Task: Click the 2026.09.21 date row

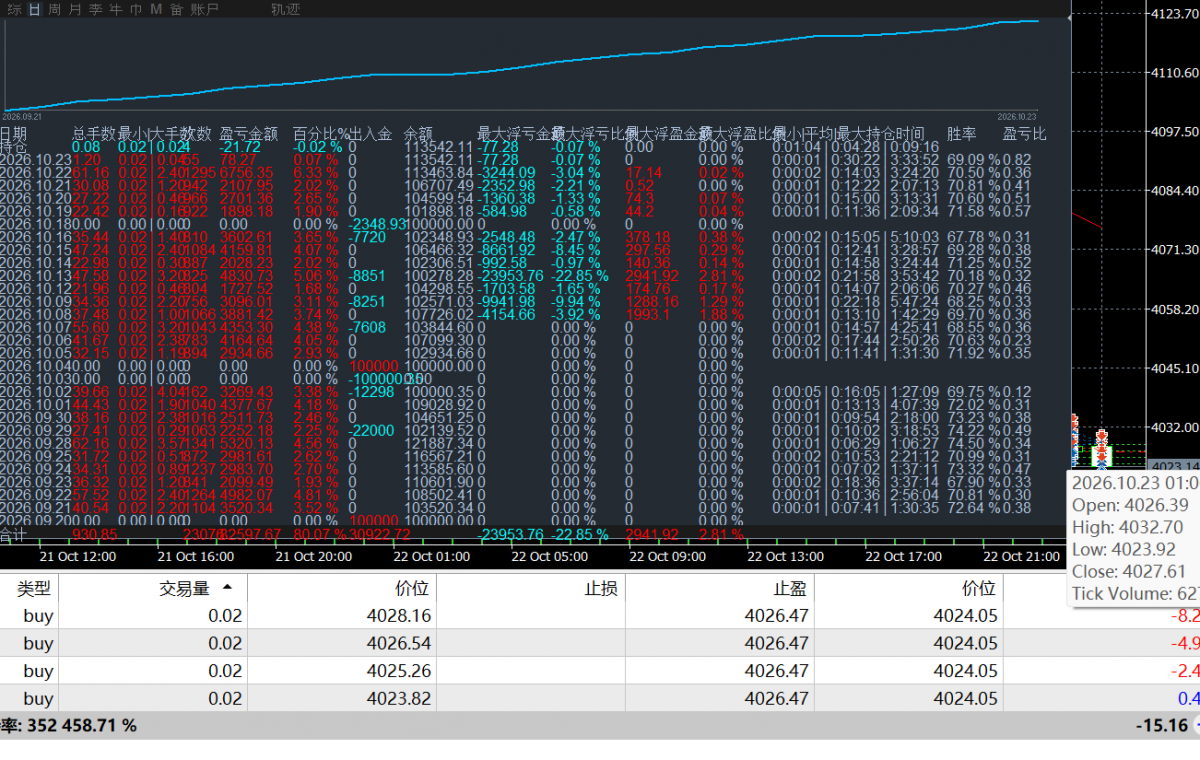Action: 34,507
